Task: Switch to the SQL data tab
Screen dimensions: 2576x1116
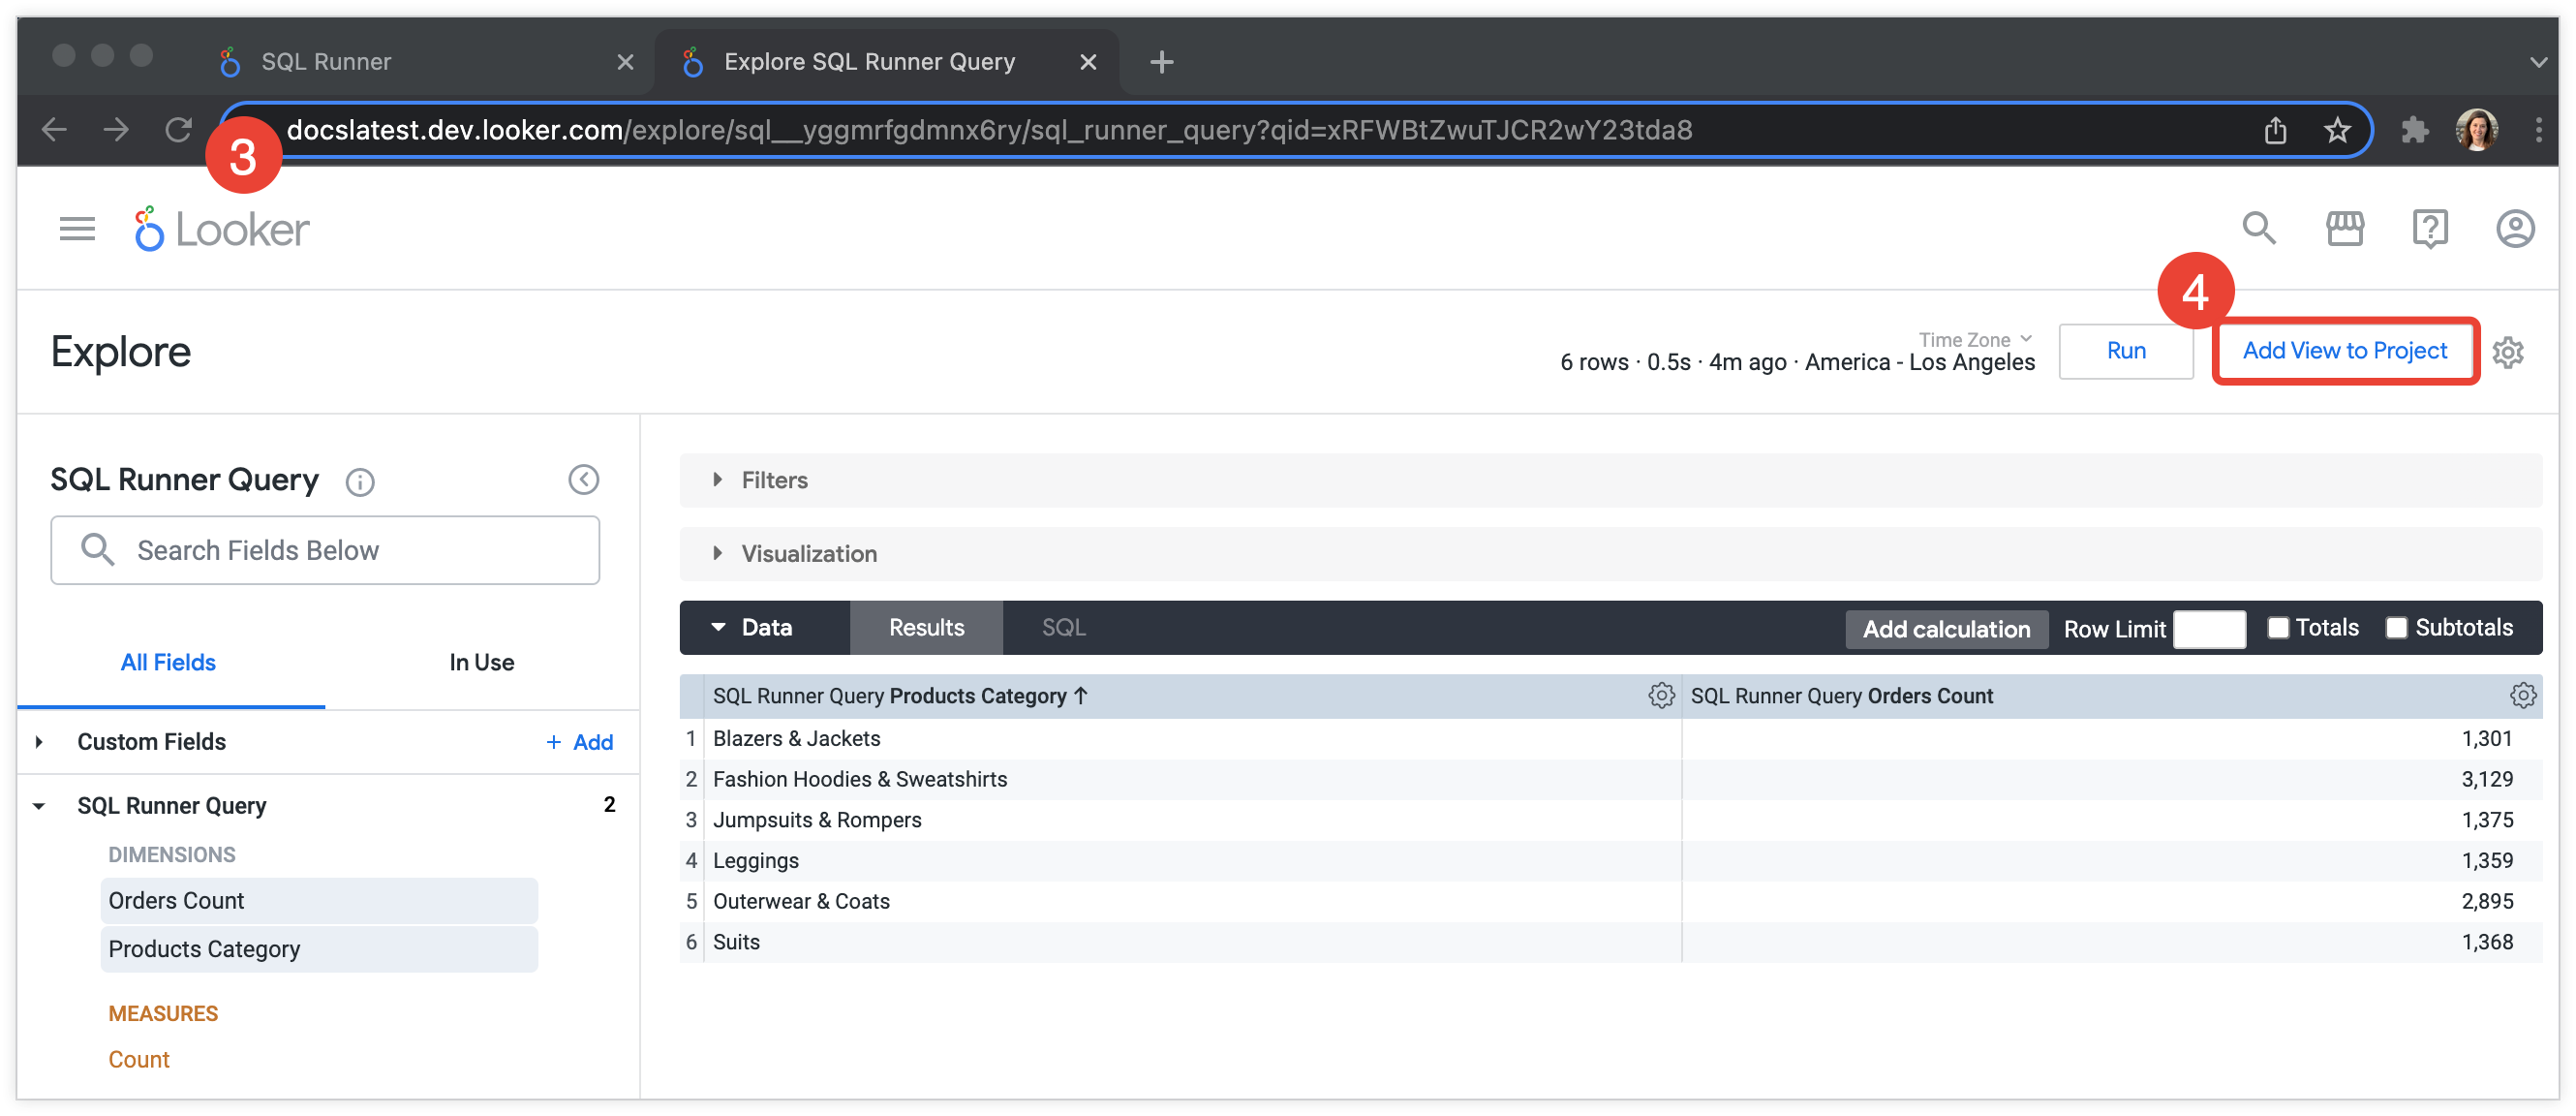Action: tap(1063, 628)
